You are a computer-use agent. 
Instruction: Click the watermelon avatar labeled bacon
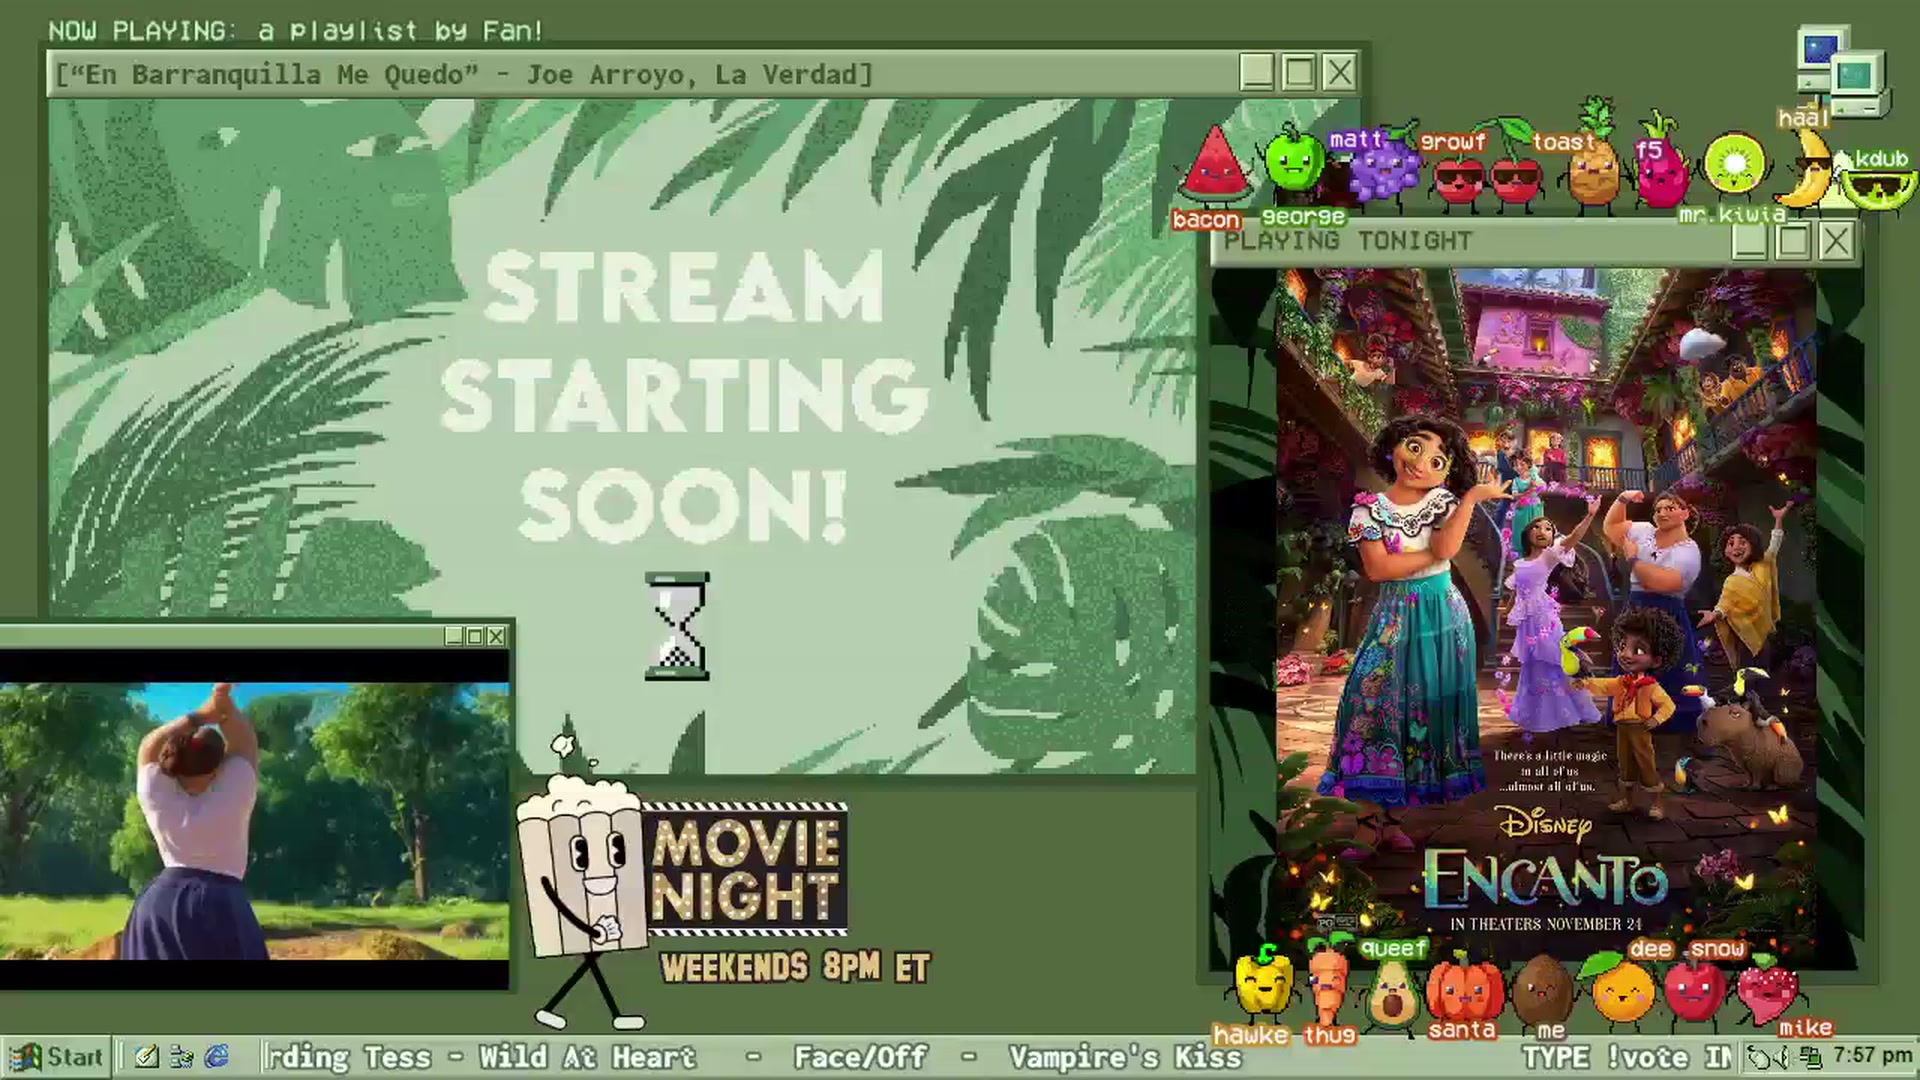1214,165
